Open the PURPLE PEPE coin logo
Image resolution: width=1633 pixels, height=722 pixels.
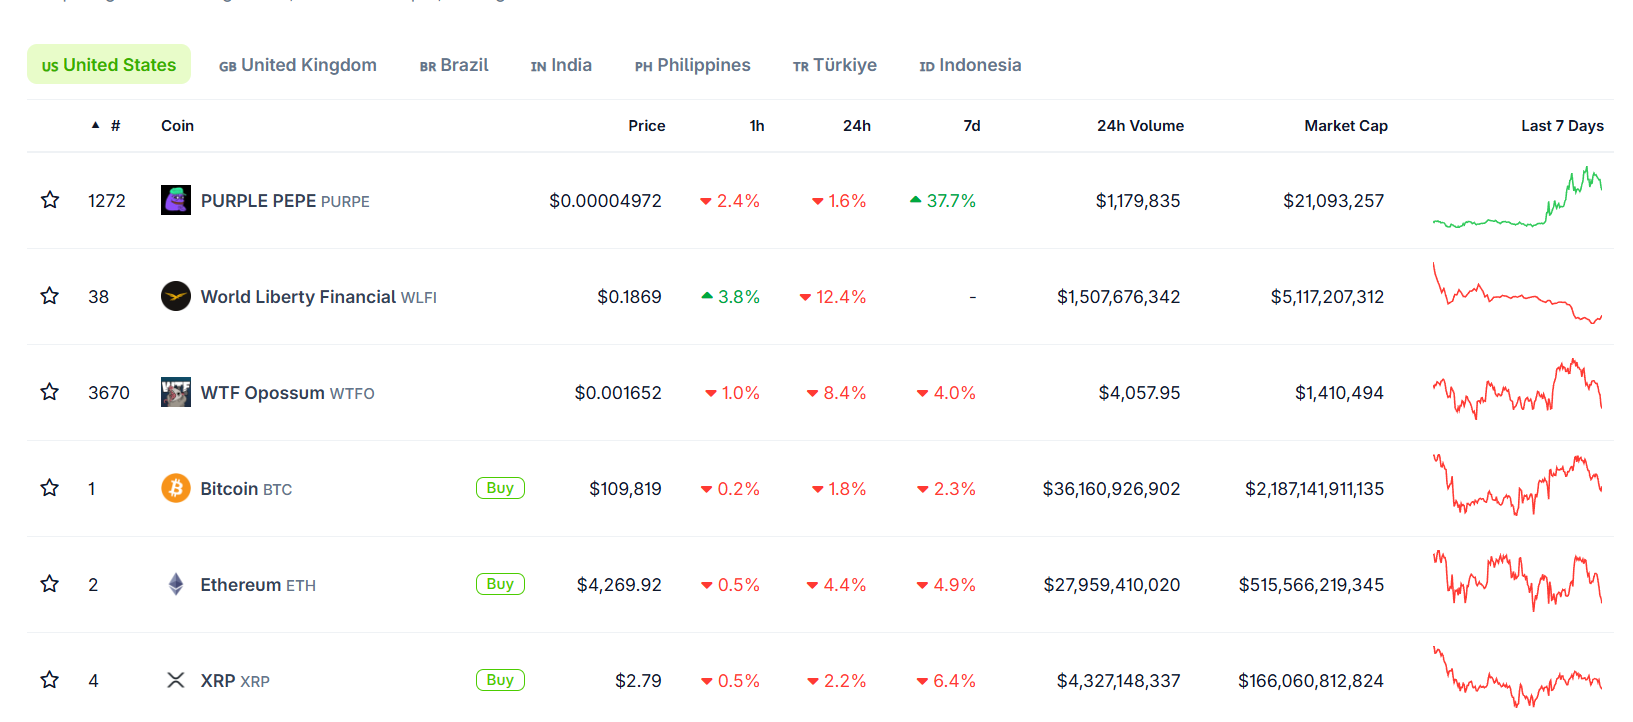[x=176, y=200]
